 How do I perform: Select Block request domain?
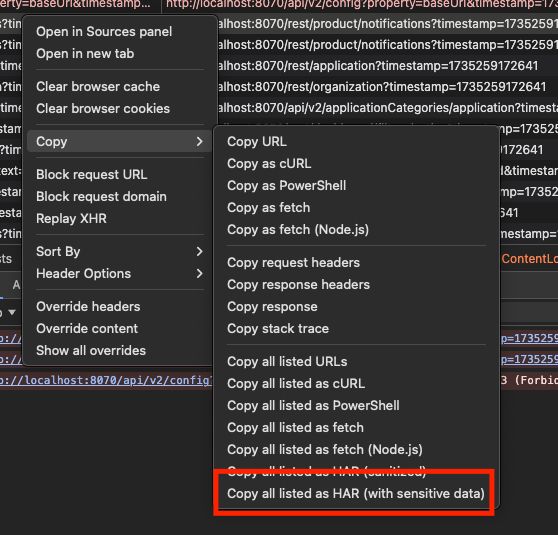(x=101, y=196)
